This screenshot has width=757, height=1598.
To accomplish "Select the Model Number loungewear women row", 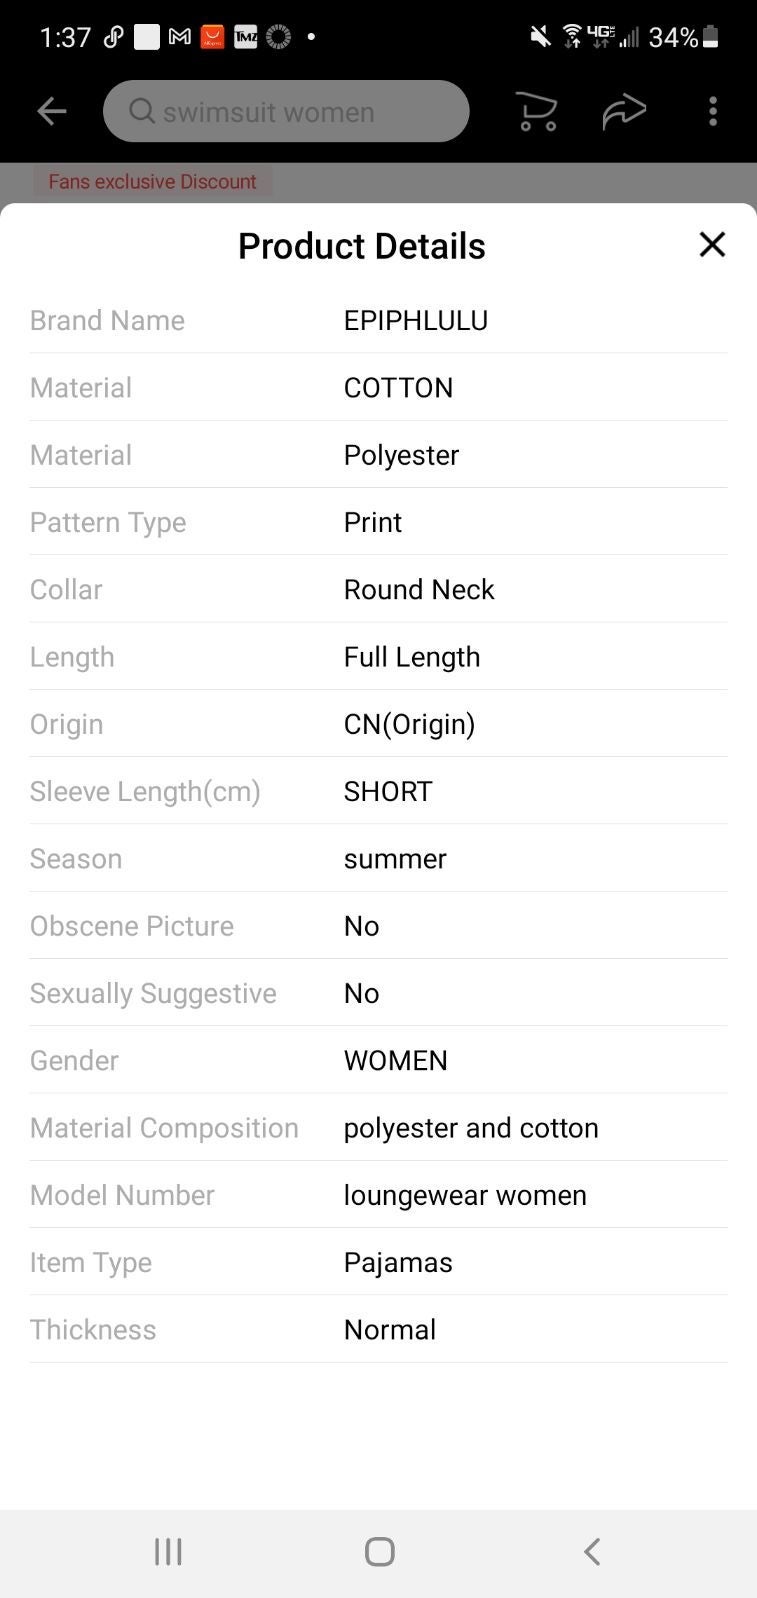I will coord(378,1195).
